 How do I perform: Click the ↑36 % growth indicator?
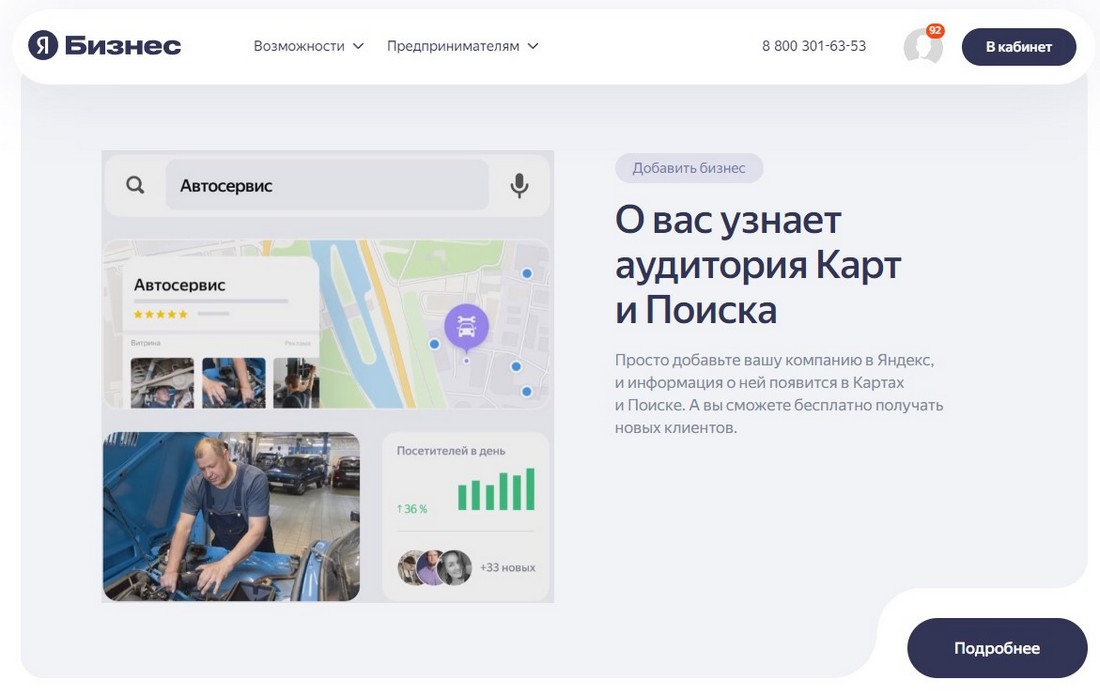[x=412, y=509]
